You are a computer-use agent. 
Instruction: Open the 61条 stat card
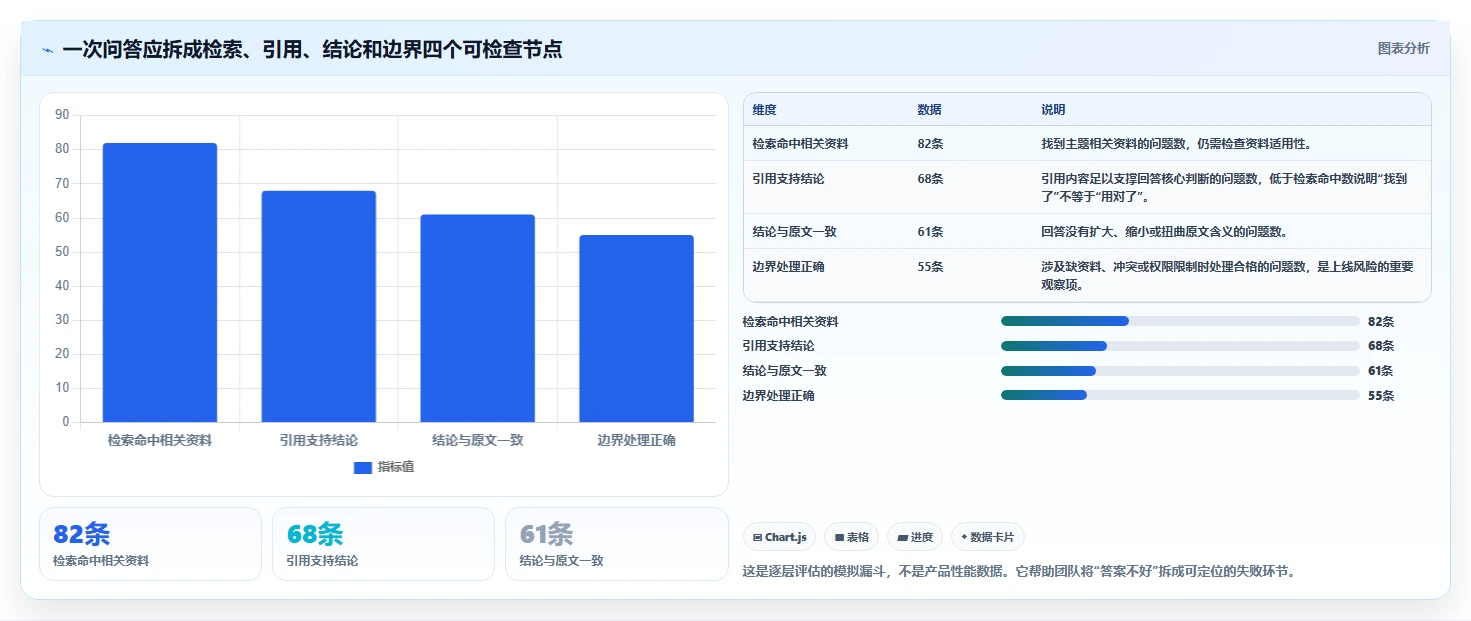click(x=617, y=544)
